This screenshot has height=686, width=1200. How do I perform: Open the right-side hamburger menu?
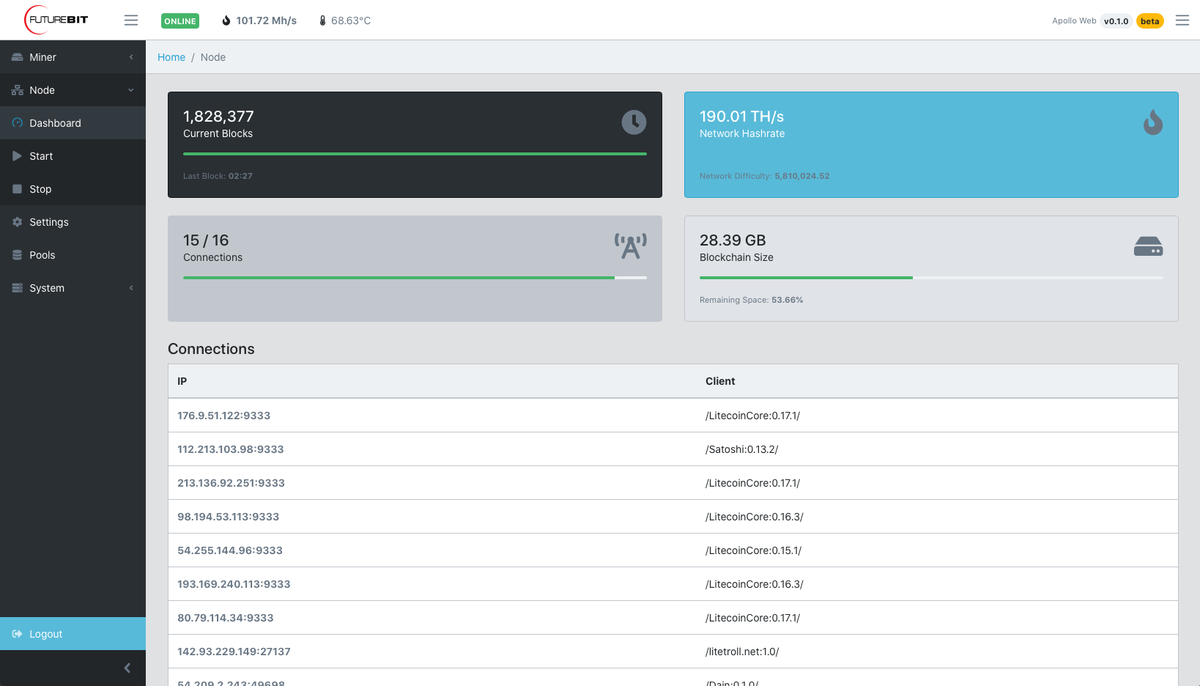click(1181, 20)
